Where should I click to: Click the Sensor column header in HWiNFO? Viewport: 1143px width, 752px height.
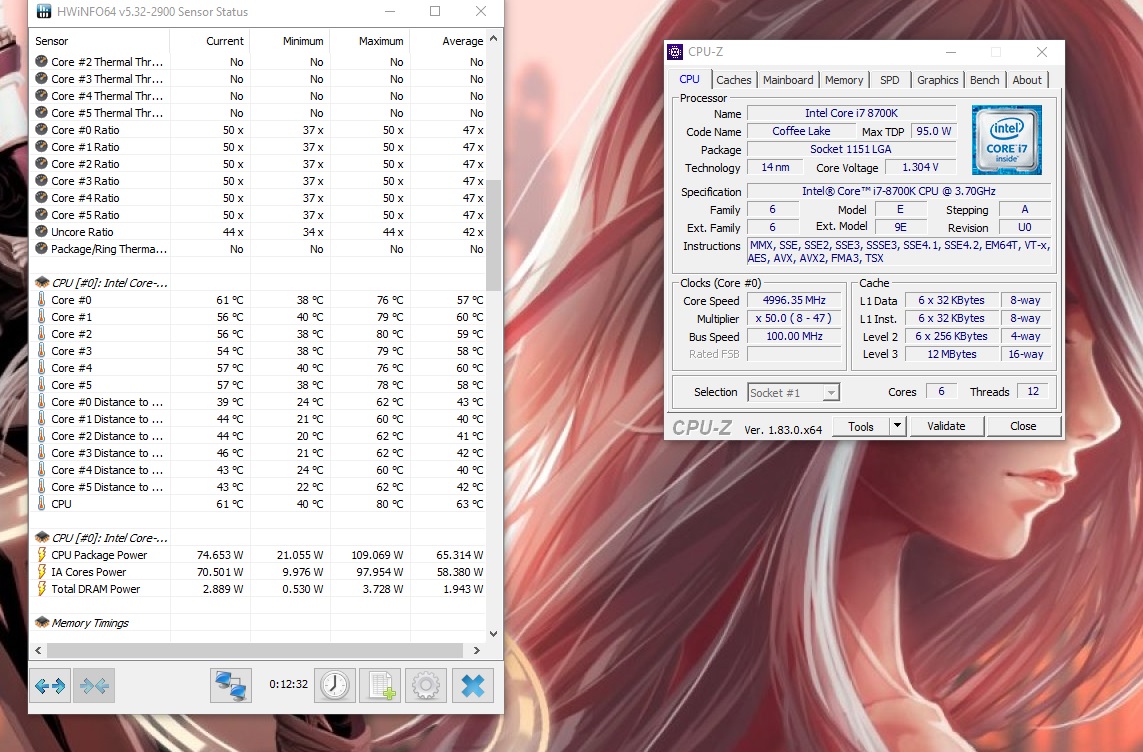101,42
